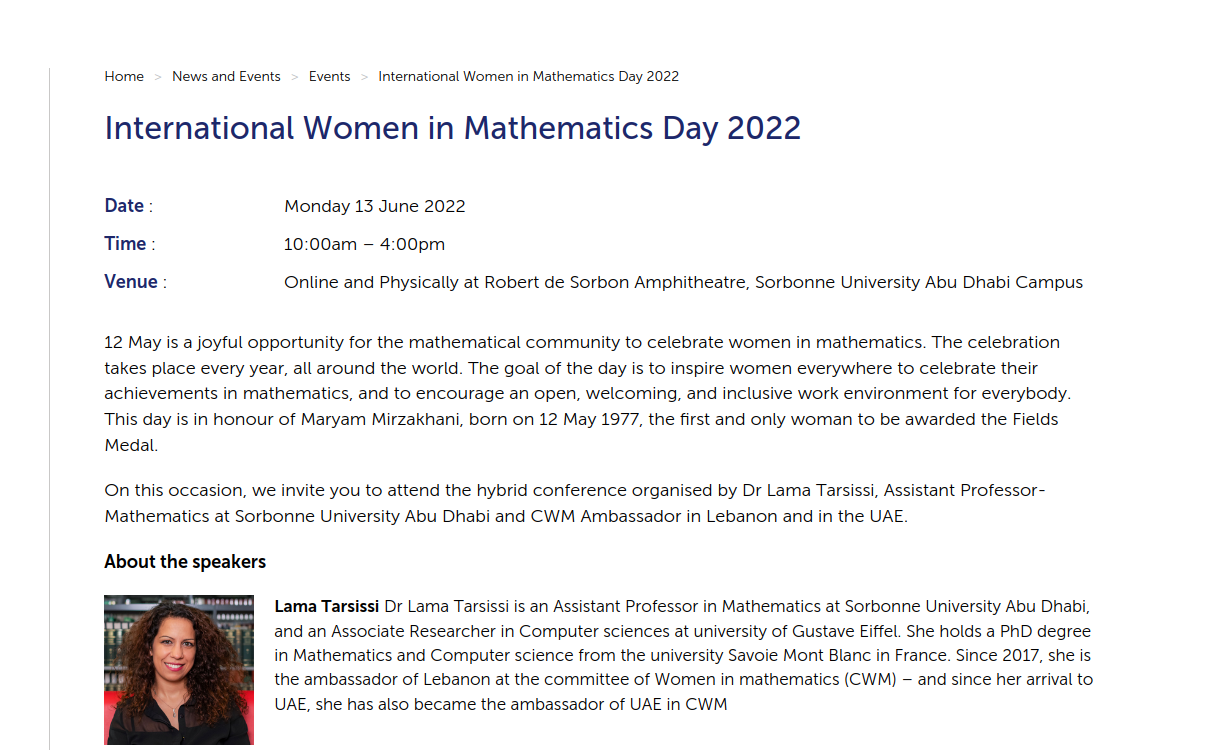Click the current-page breadcrumb for Mathematics Day 2022
This screenshot has height=750, width=1211.
(x=528, y=77)
